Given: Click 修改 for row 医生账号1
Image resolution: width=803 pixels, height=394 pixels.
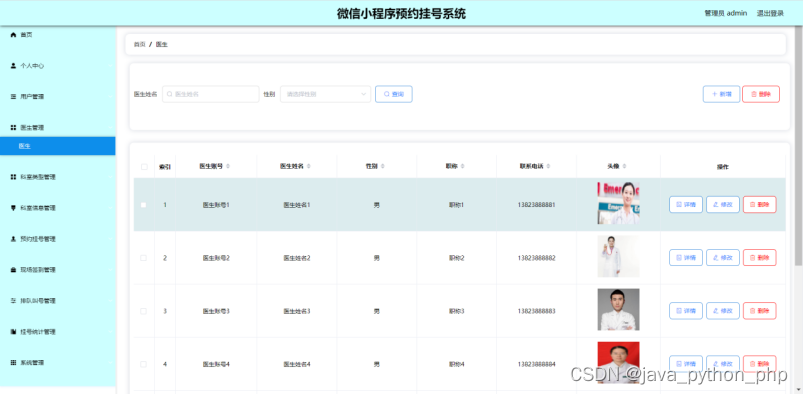Looking at the screenshot, I should (723, 204).
